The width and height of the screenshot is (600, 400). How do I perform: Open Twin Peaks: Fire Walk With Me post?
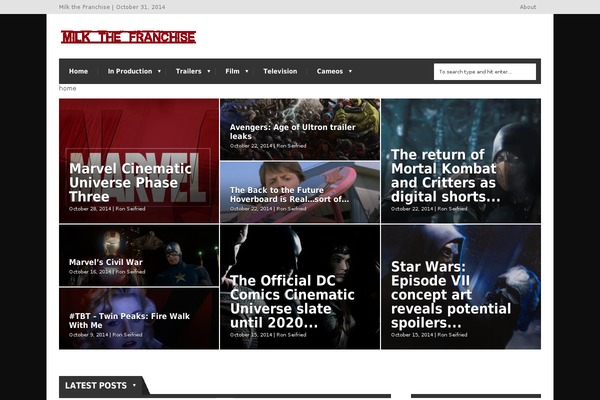pyautogui.click(x=129, y=320)
